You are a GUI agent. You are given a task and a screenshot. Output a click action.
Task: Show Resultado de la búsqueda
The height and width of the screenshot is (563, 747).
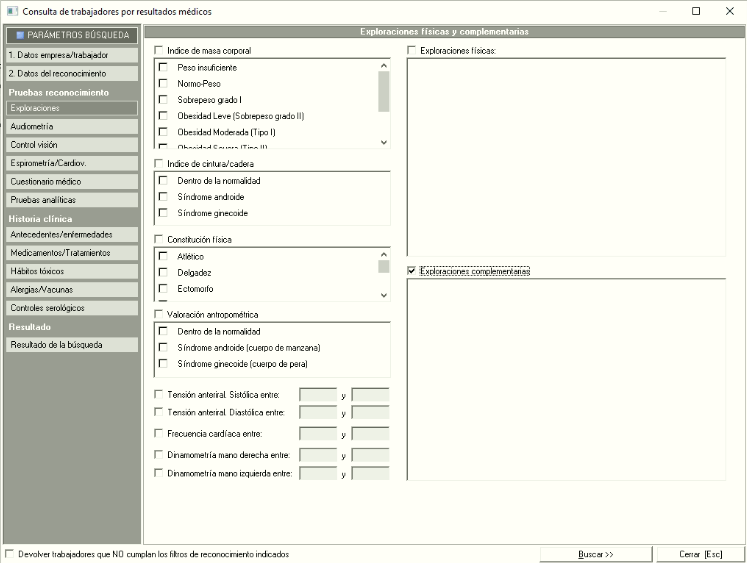[x=70, y=344]
